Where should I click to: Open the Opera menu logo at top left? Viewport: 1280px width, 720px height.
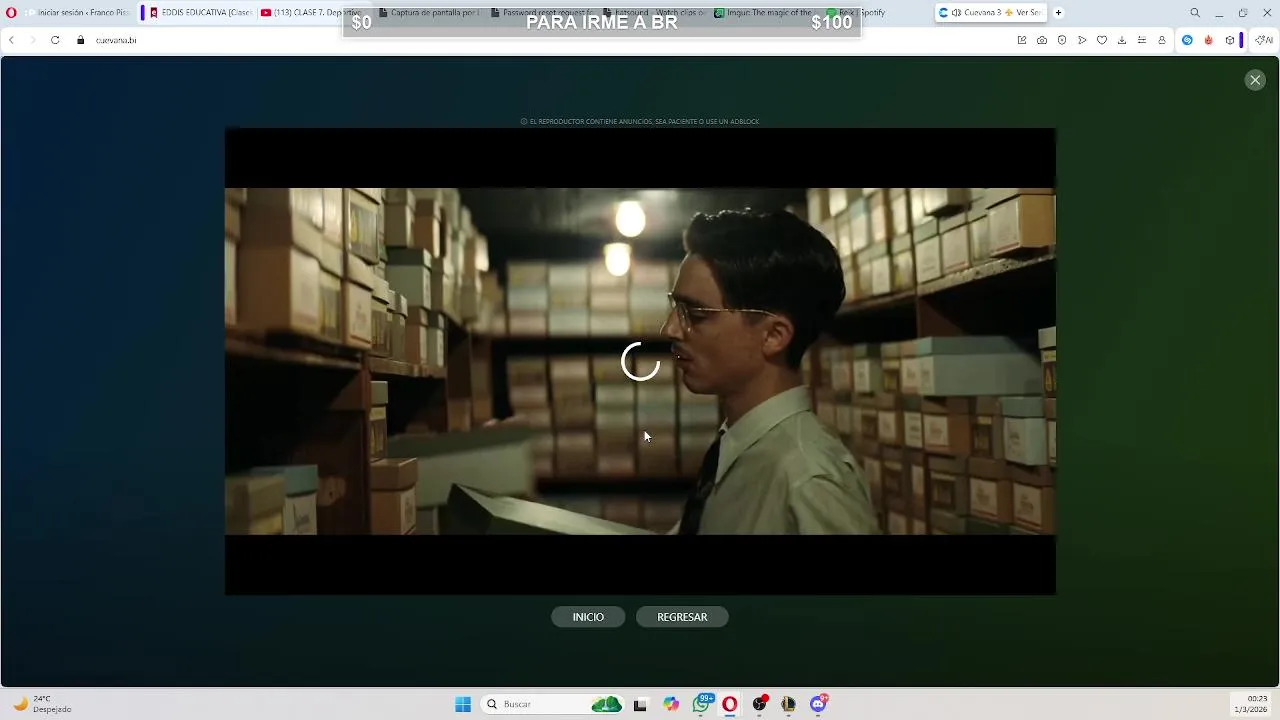tap(11, 13)
